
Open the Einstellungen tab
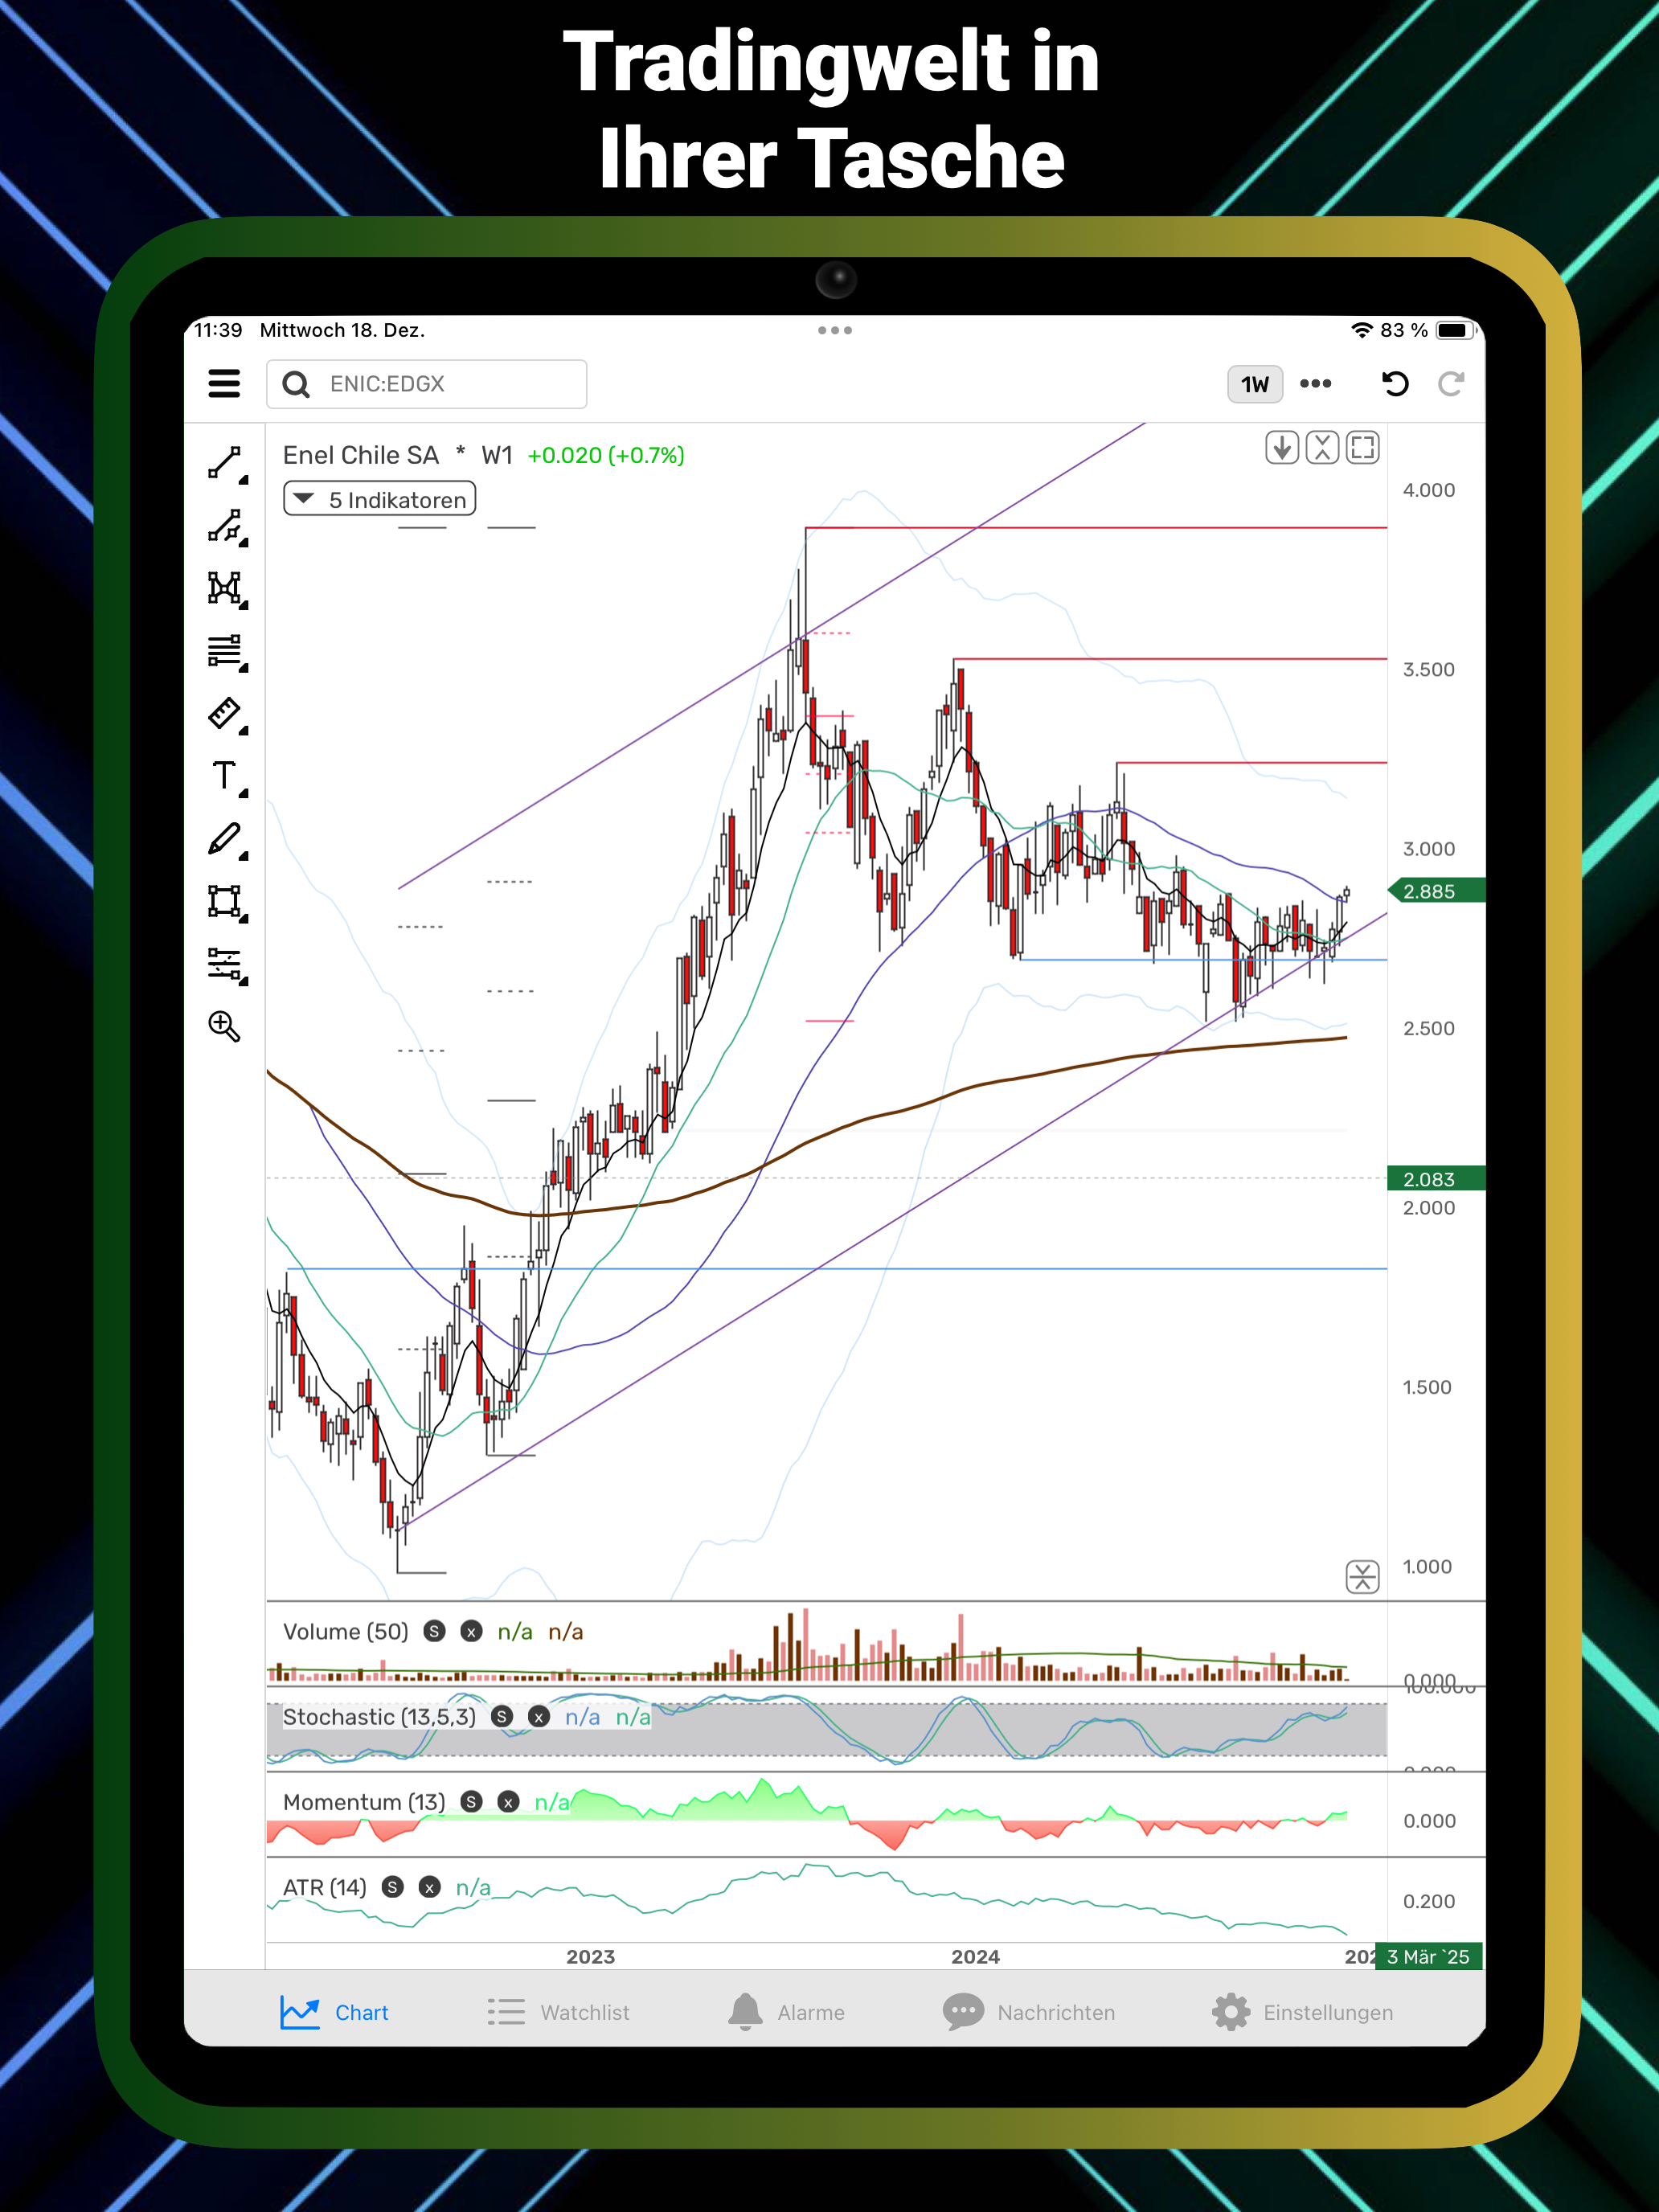pyautogui.click(x=1302, y=2012)
